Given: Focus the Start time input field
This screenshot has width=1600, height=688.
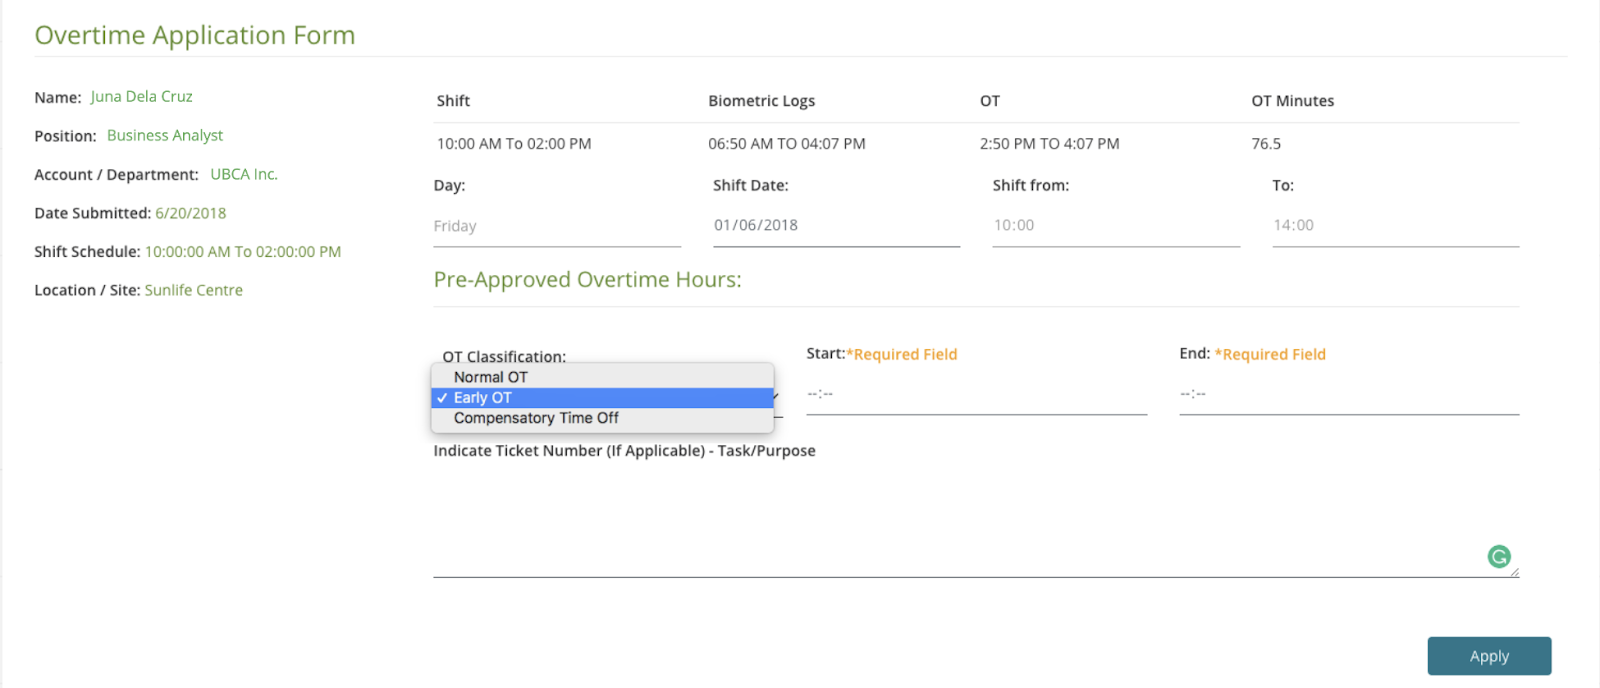Looking at the screenshot, I should 975,394.
